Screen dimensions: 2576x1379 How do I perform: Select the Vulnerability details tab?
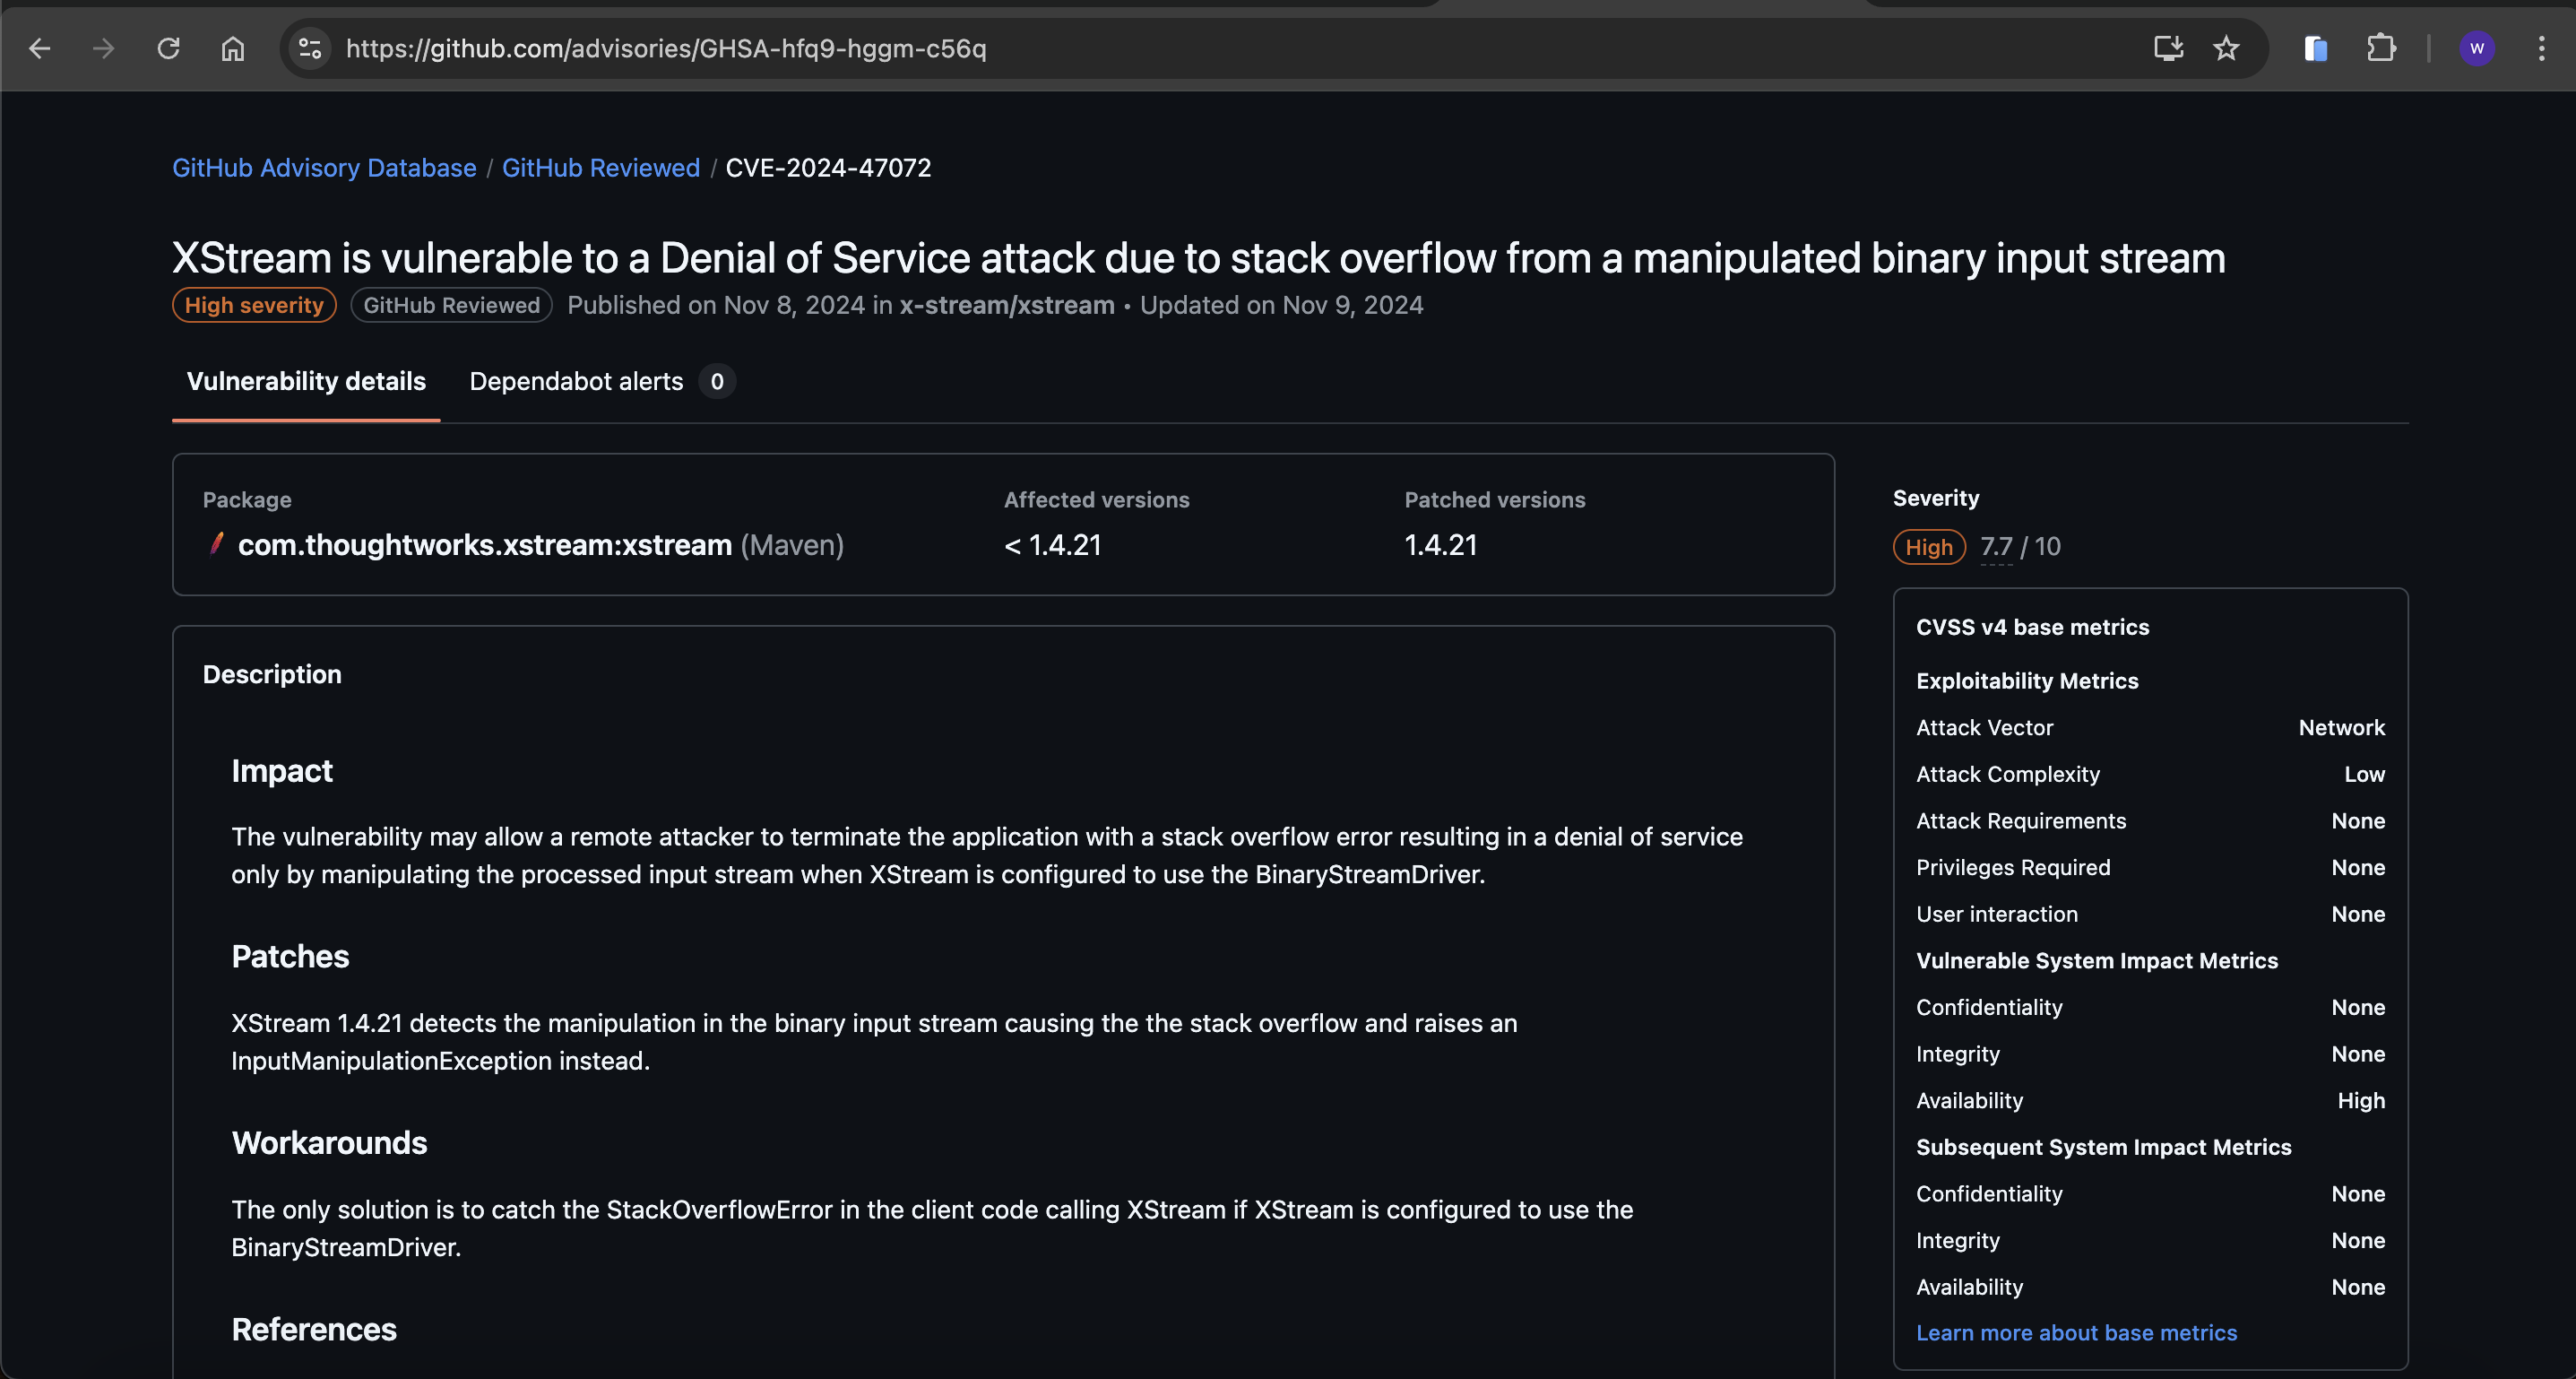[306, 381]
